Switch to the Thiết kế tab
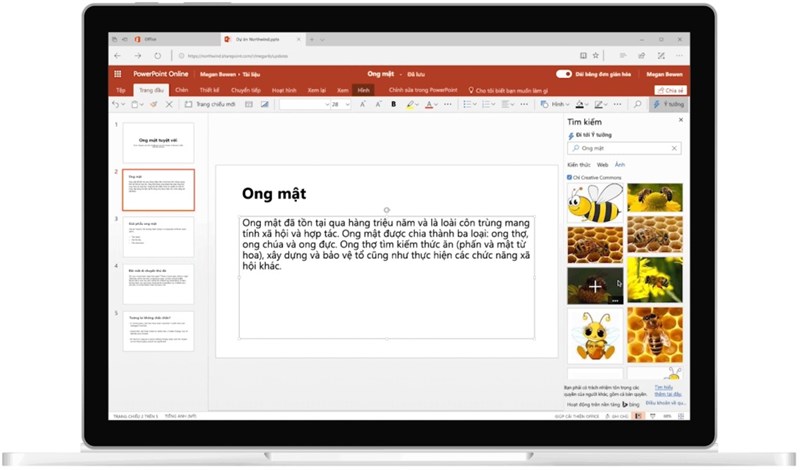The height and width of the screenshot is (470, 800). pyautogui.click(x=210, y=90)
